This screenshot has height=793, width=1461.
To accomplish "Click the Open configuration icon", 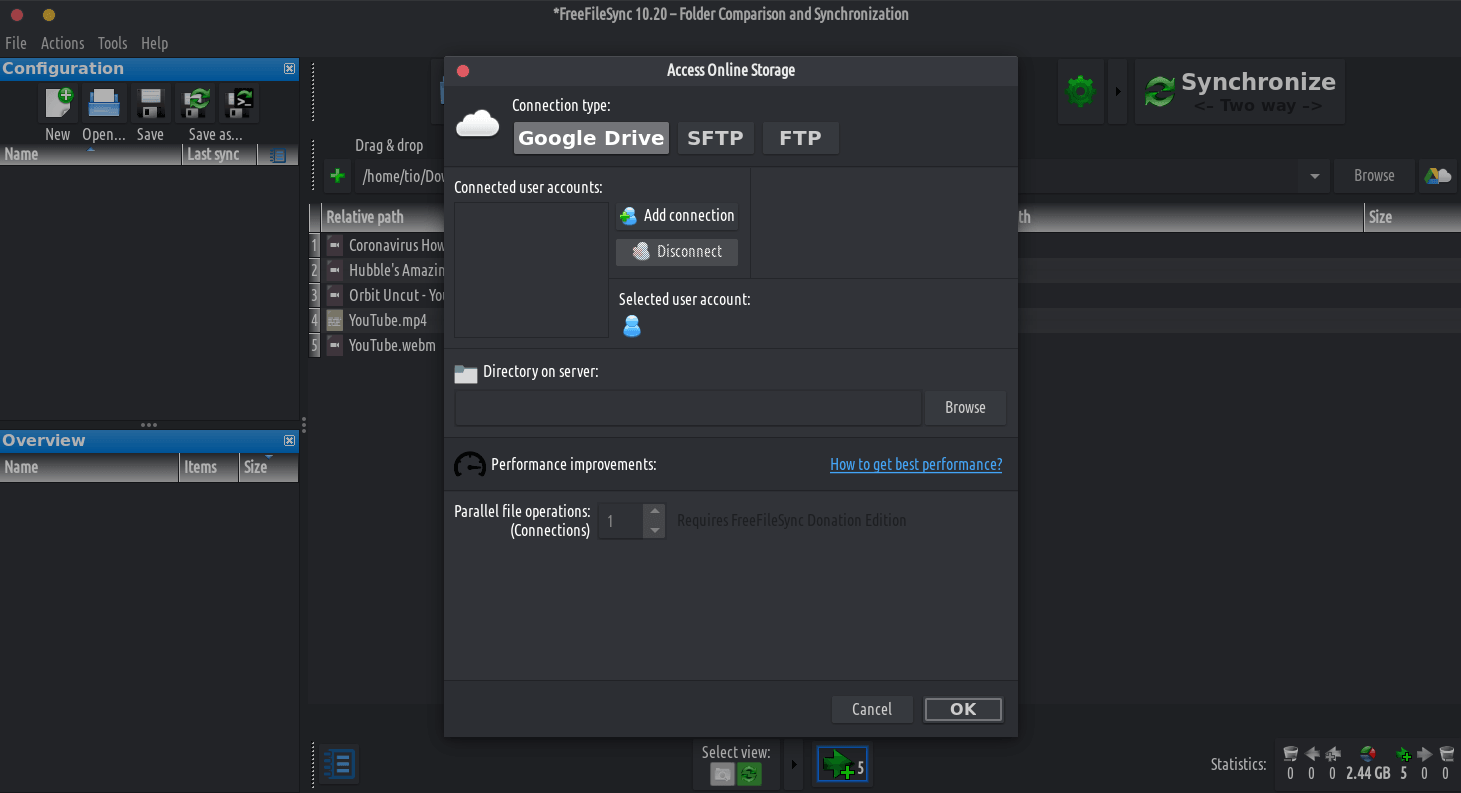I will click(x=104, y=102).
